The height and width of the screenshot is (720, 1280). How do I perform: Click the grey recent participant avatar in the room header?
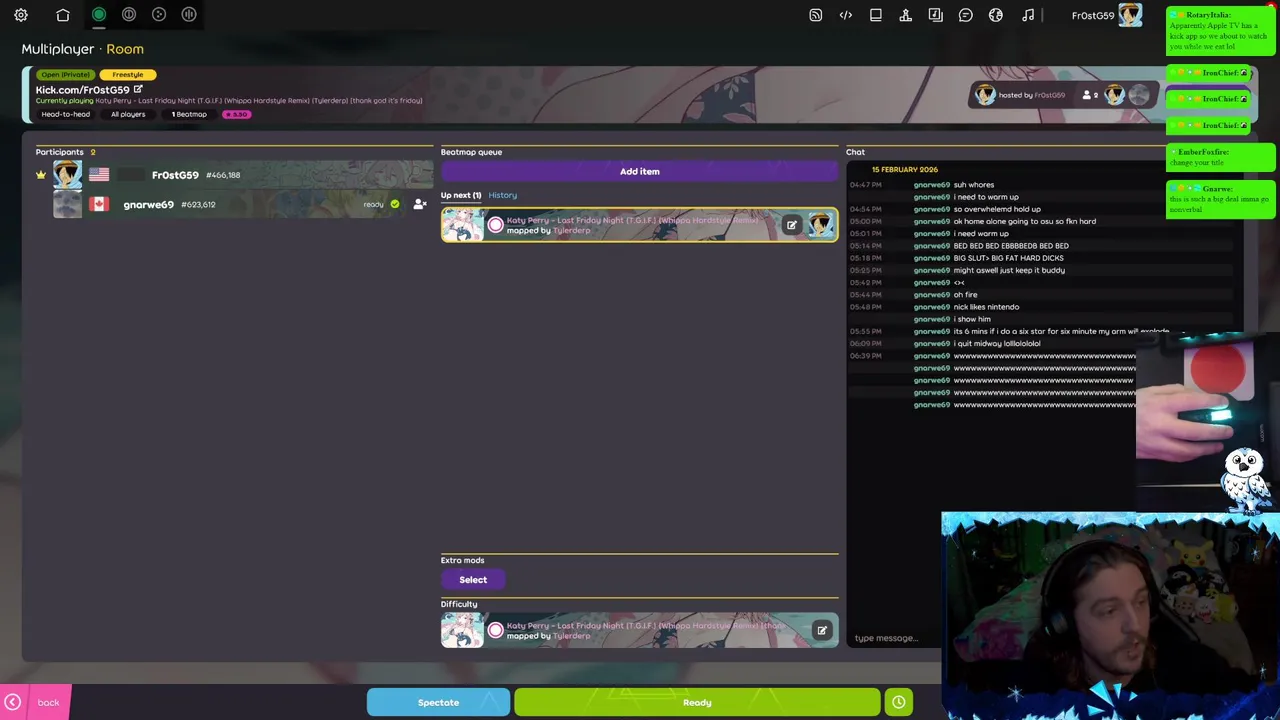click(1139, 95)
